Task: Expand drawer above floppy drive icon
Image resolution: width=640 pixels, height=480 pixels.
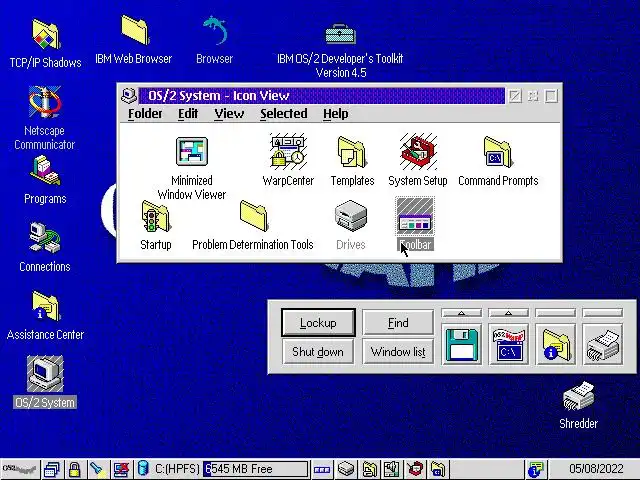Action: [x=462, y=313]
